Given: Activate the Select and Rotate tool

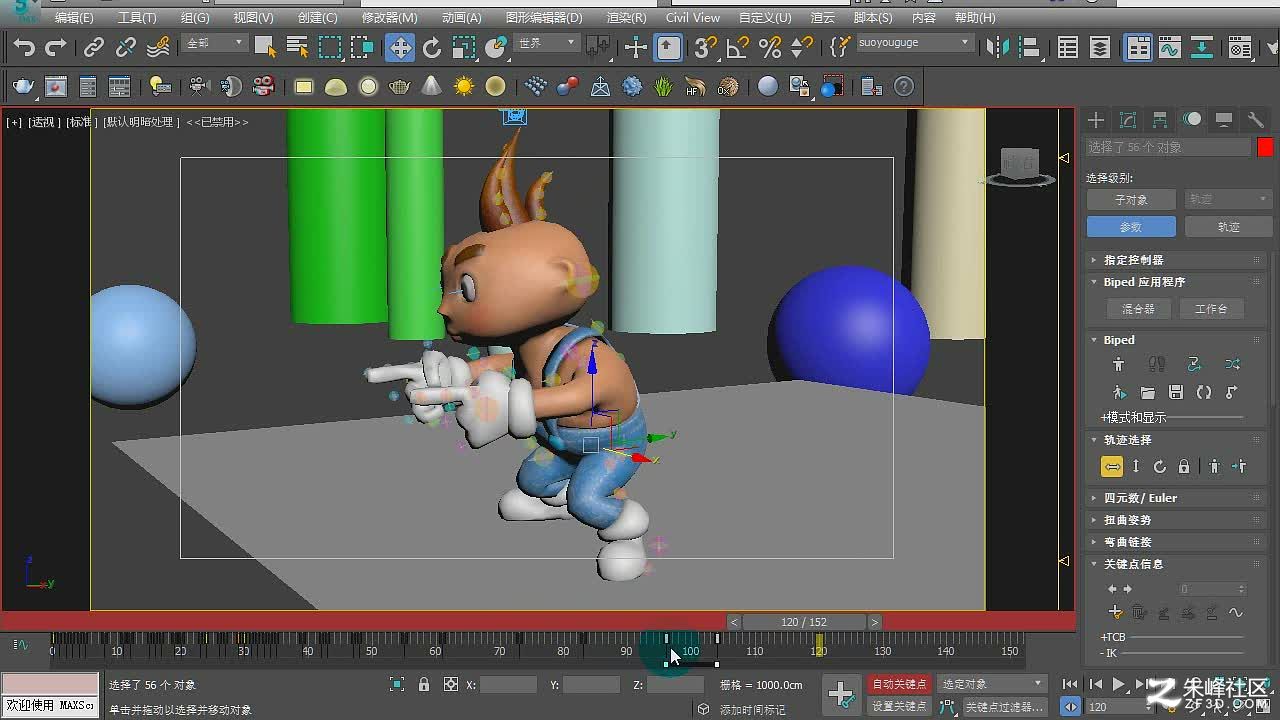Looking at the screenshot, I should click(432, 47).
